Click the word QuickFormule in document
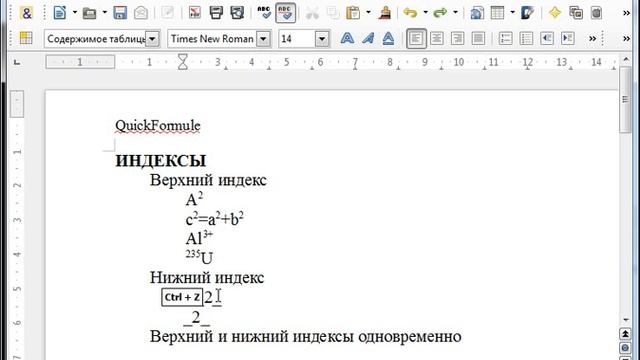The height and width of the screenshot is (360, 640). 158,126
